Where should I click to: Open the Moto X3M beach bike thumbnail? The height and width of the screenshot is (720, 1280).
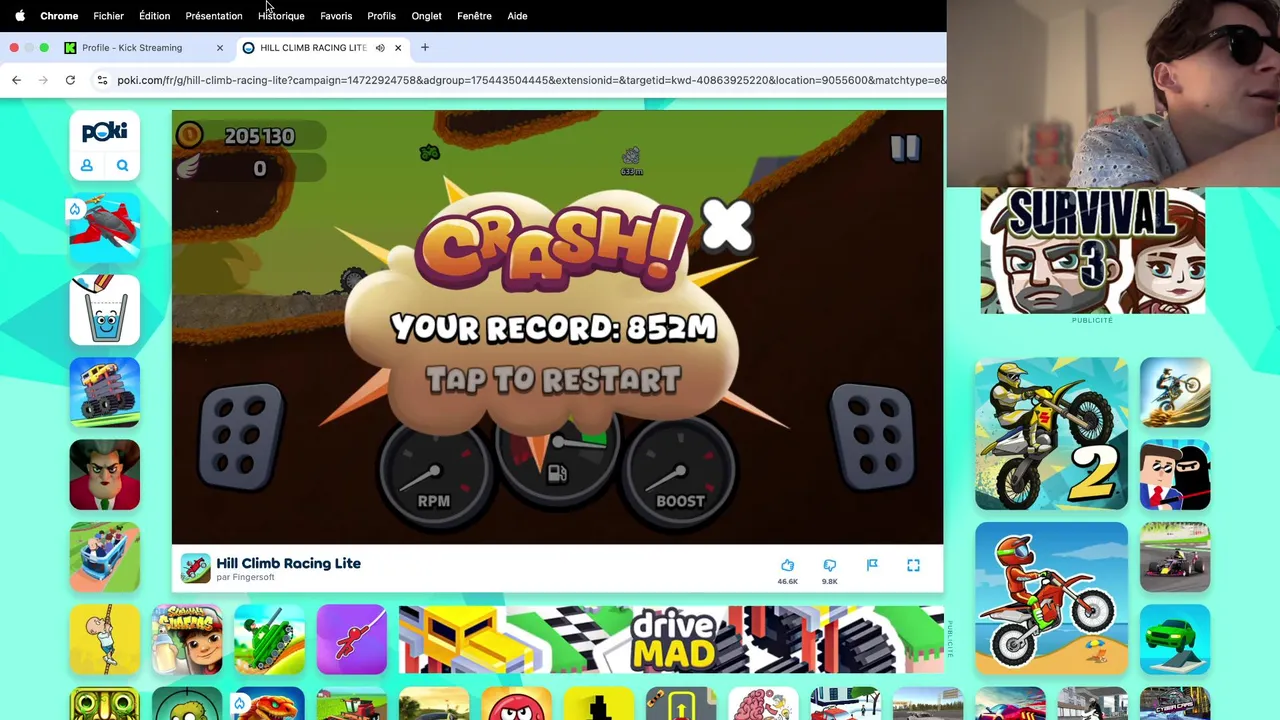1051,598
